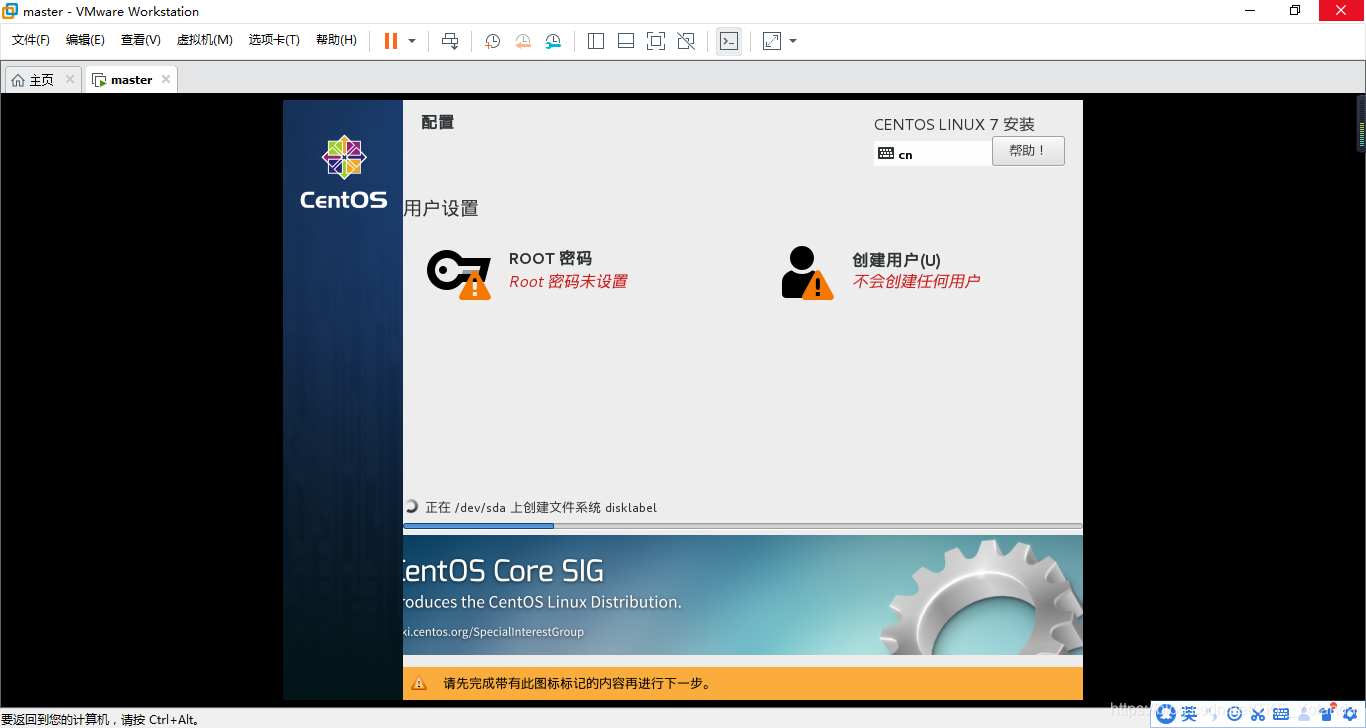Enter full screen mode icon
The image size is (1366, 728).
656,41
